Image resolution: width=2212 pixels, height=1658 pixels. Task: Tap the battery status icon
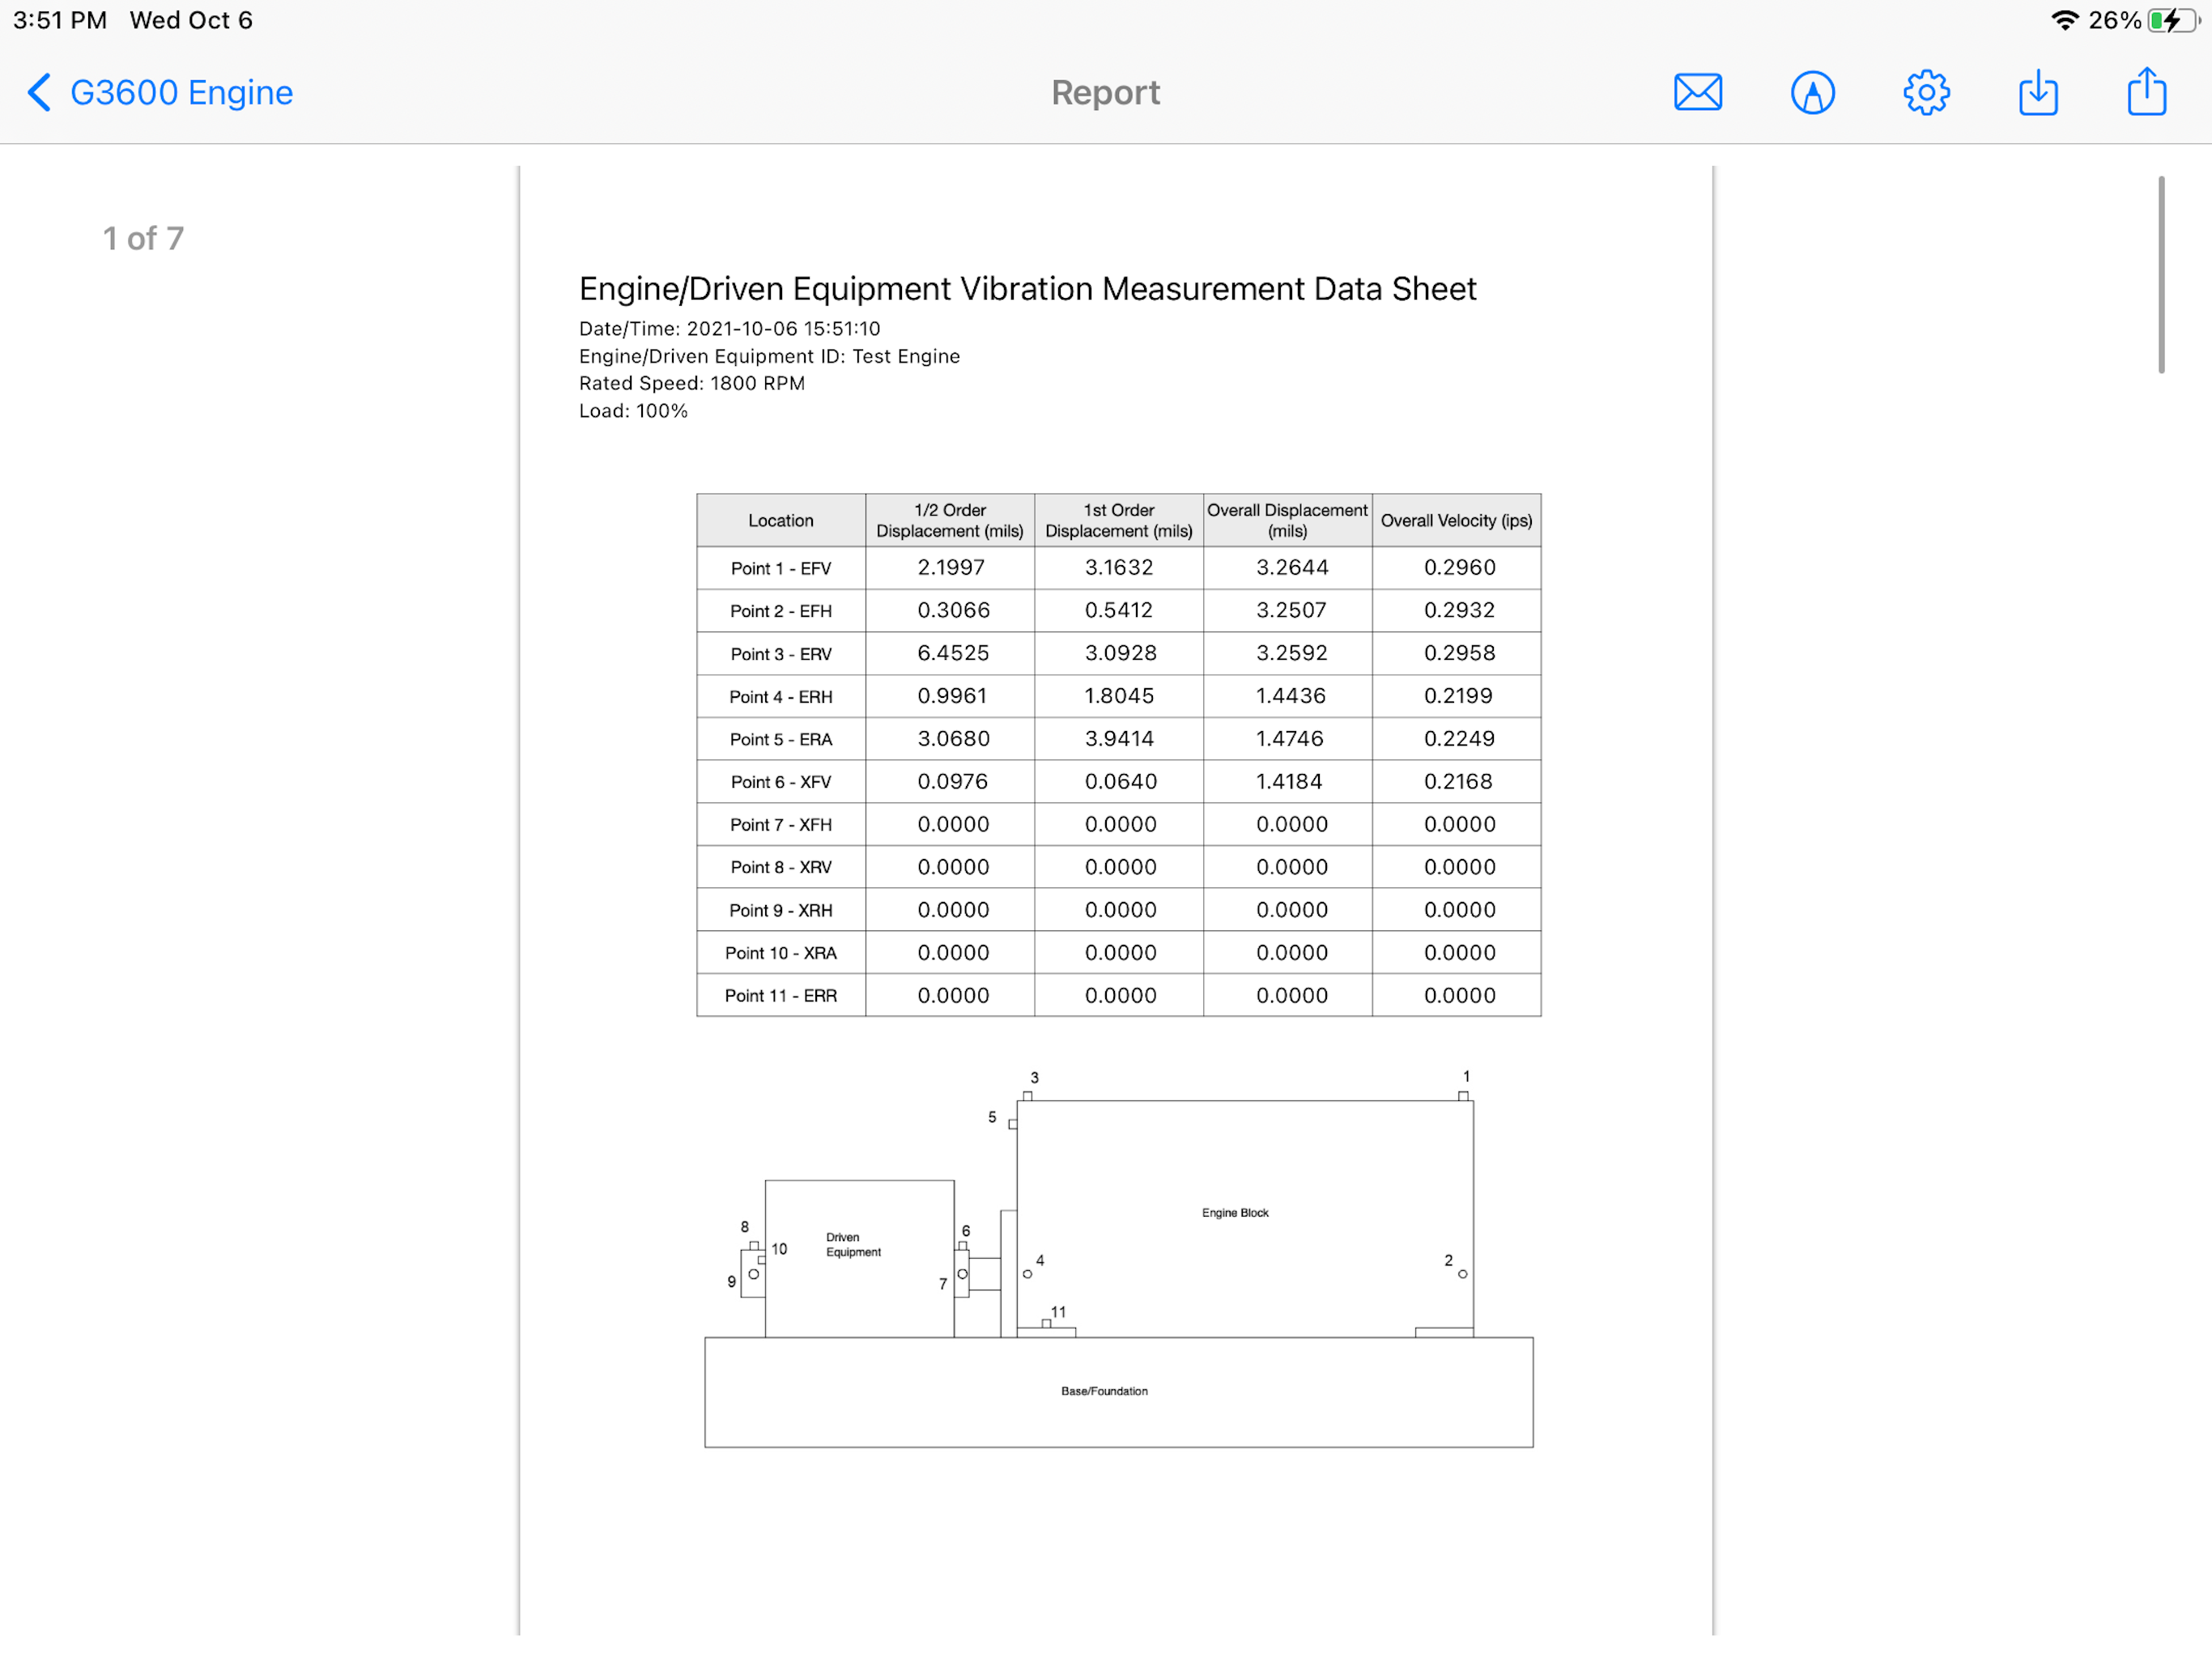(x=2173, y=20)
